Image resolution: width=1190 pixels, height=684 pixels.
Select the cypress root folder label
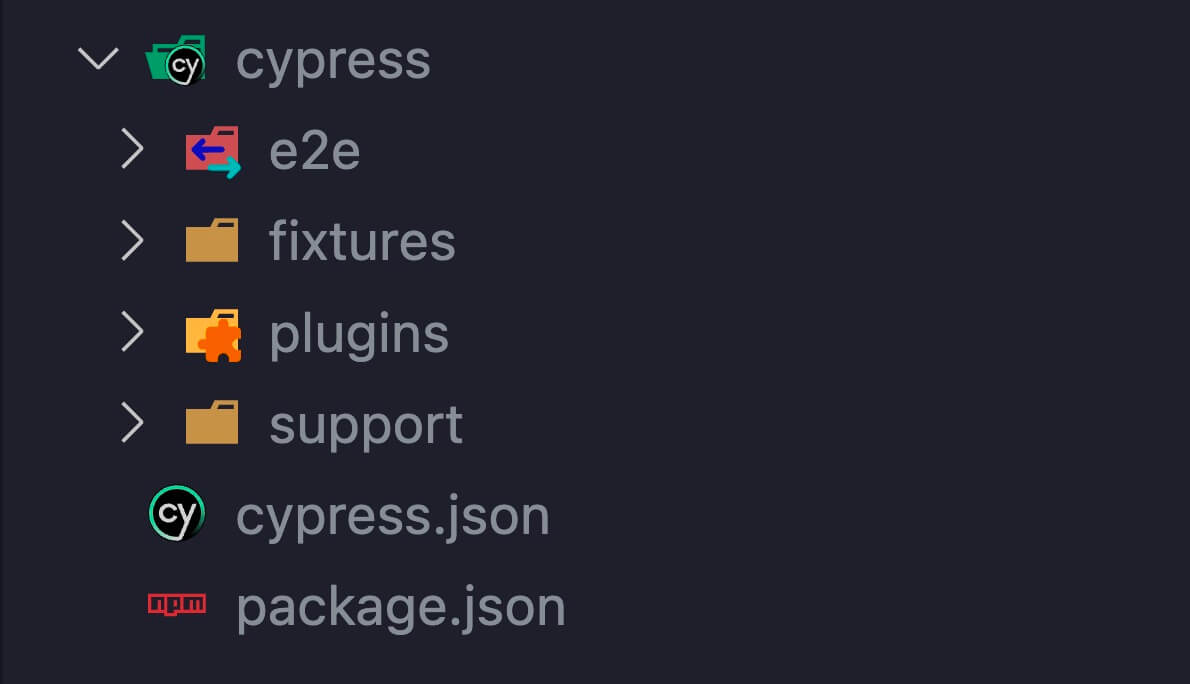coord(333,59)
